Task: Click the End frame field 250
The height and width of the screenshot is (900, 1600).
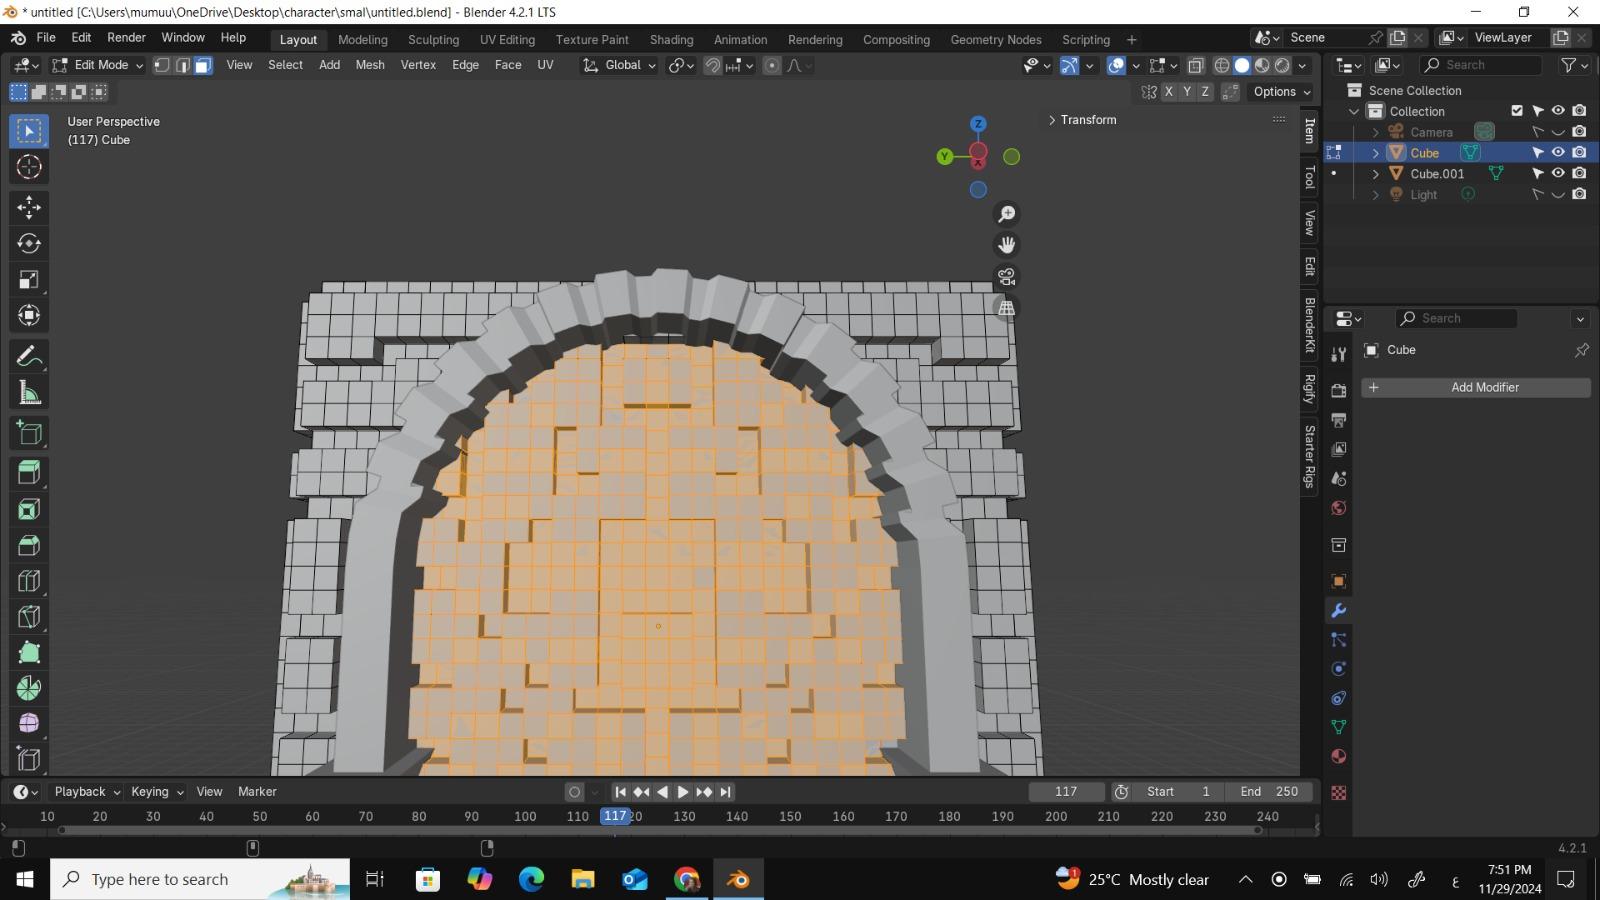Action: [x=1269, y=791]
